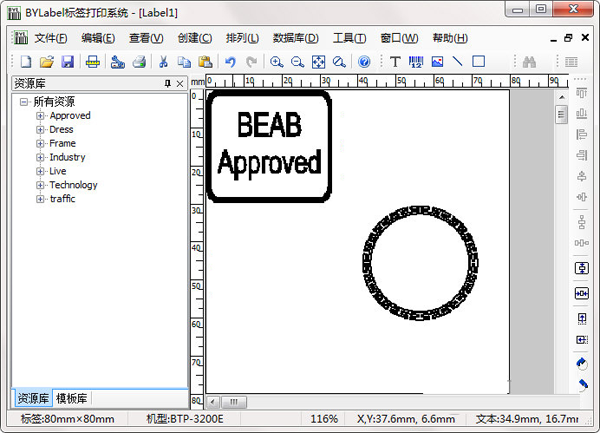The image size is (600, 433).
Task: Select the Industry tree item
Action: click(x=67, y=157)
